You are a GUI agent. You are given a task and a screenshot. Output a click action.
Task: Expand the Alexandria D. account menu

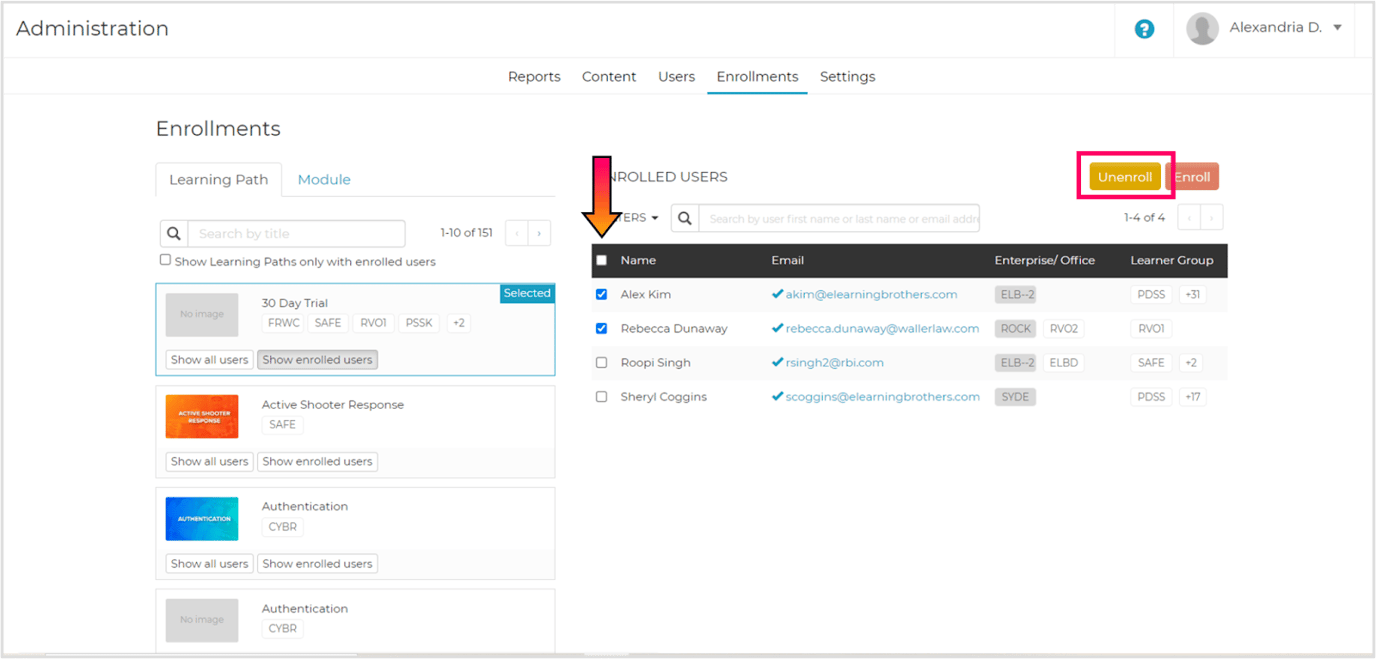click(x=1285, y=27)
